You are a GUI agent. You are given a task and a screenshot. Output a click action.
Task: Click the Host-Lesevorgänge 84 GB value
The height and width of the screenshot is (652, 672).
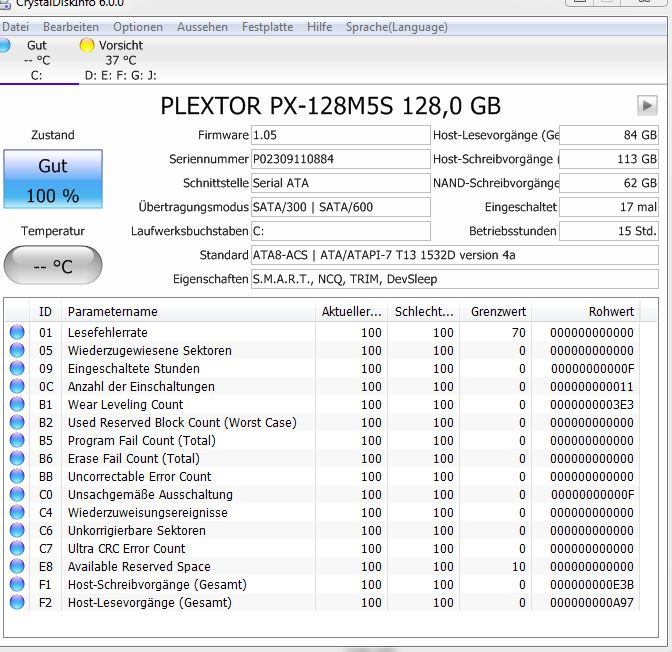point(609,135)
